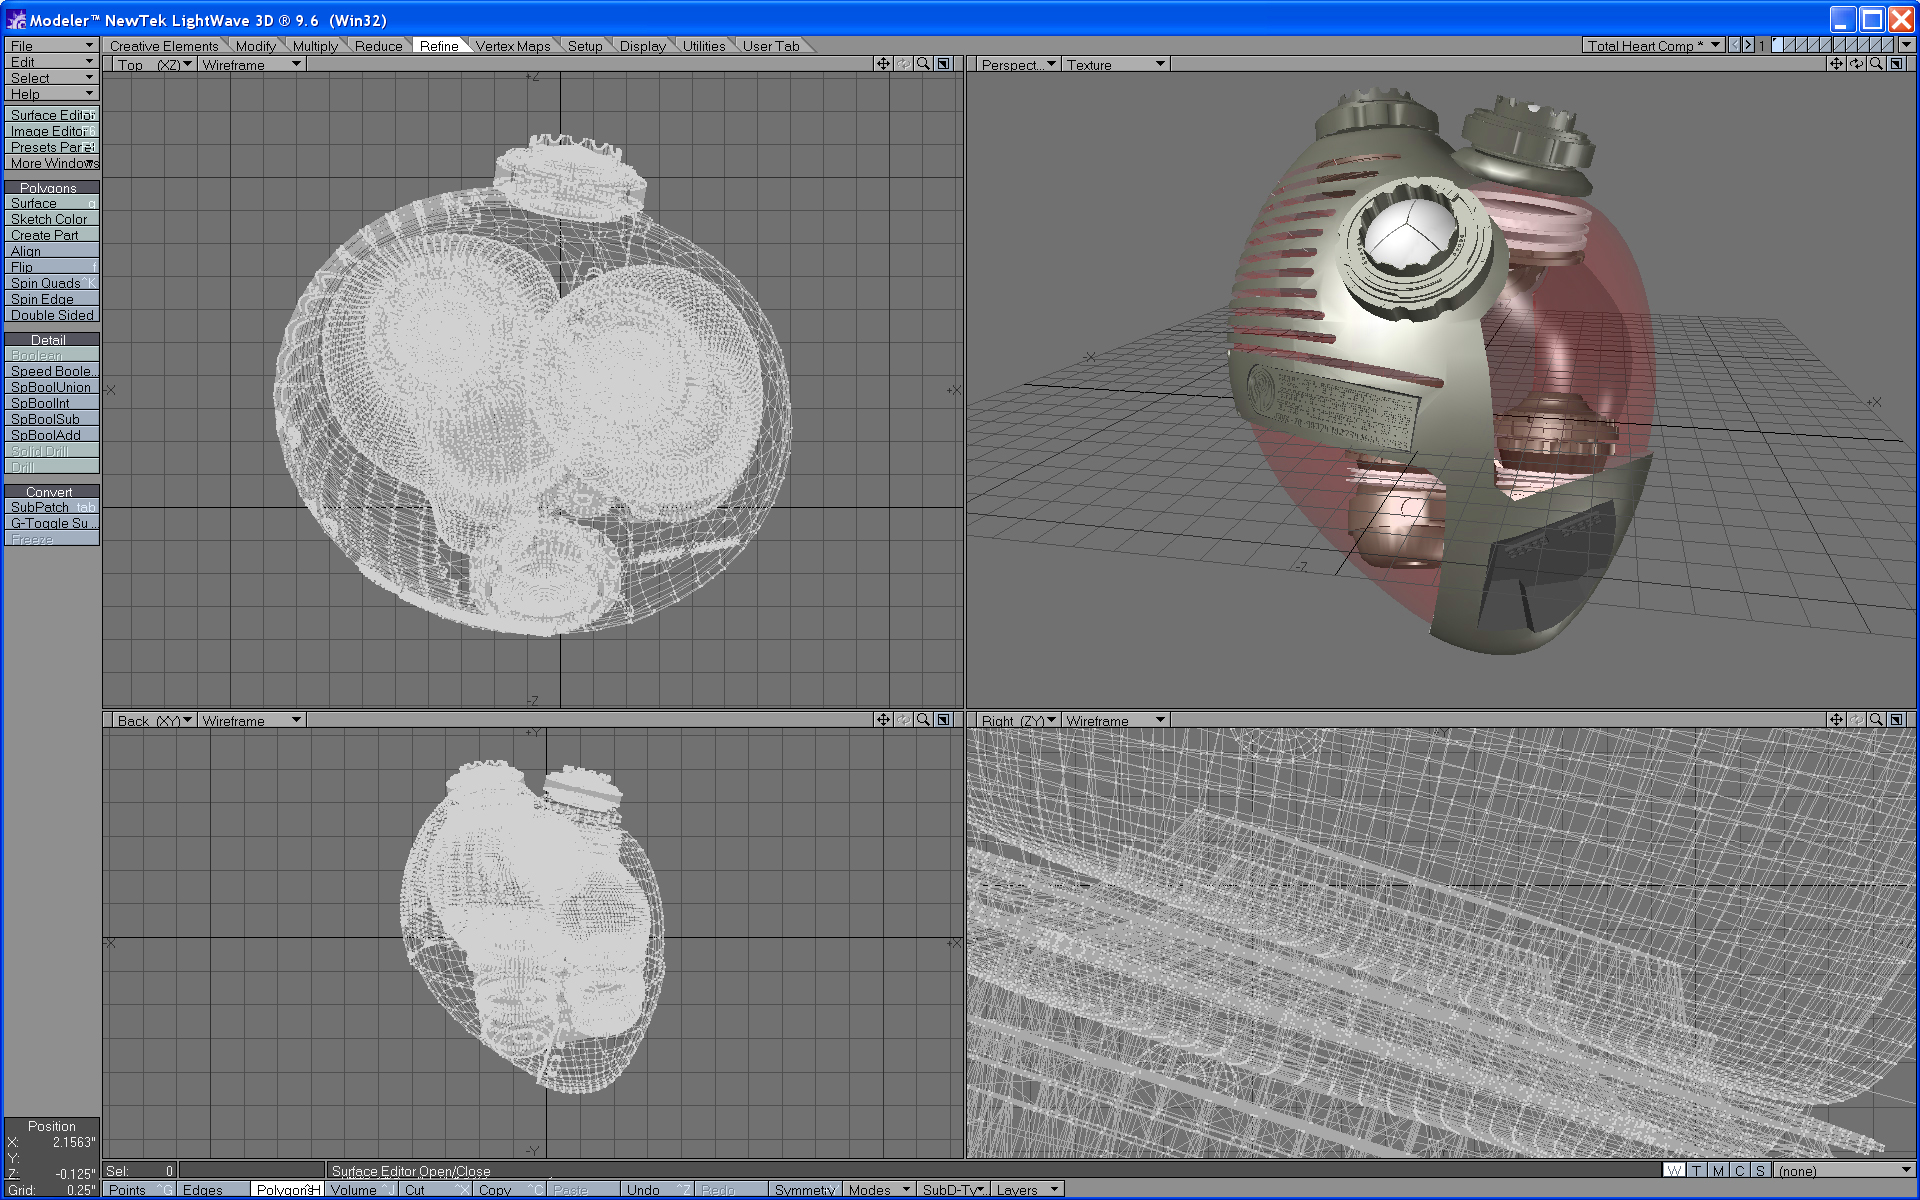Click the zoom magnifier in Perspective viewport
Image resolution: width=1920 pixels, height=1200 pixels.
click(x=1876, y=64)
